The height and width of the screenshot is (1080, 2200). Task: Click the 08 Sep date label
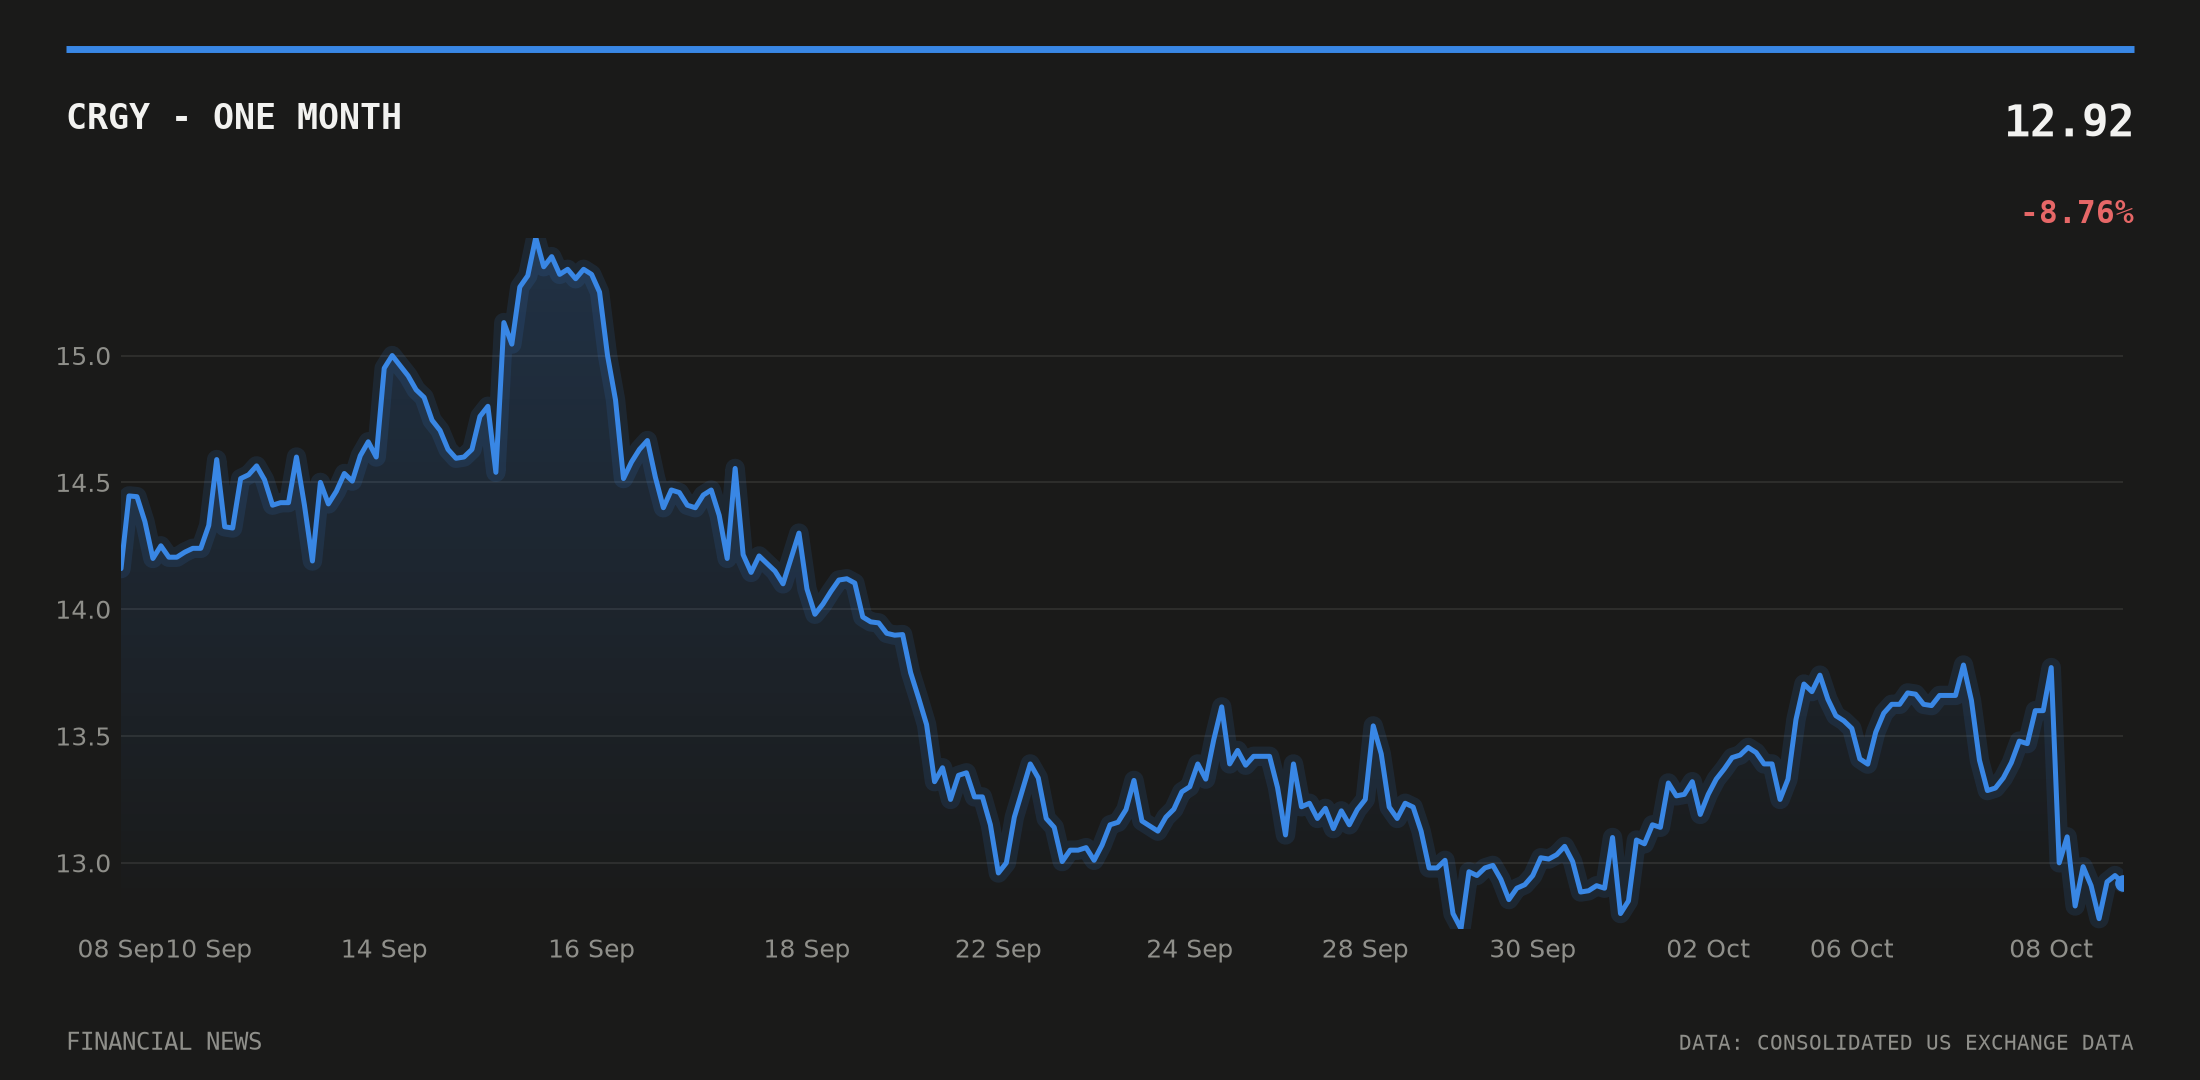pos(121,949)
